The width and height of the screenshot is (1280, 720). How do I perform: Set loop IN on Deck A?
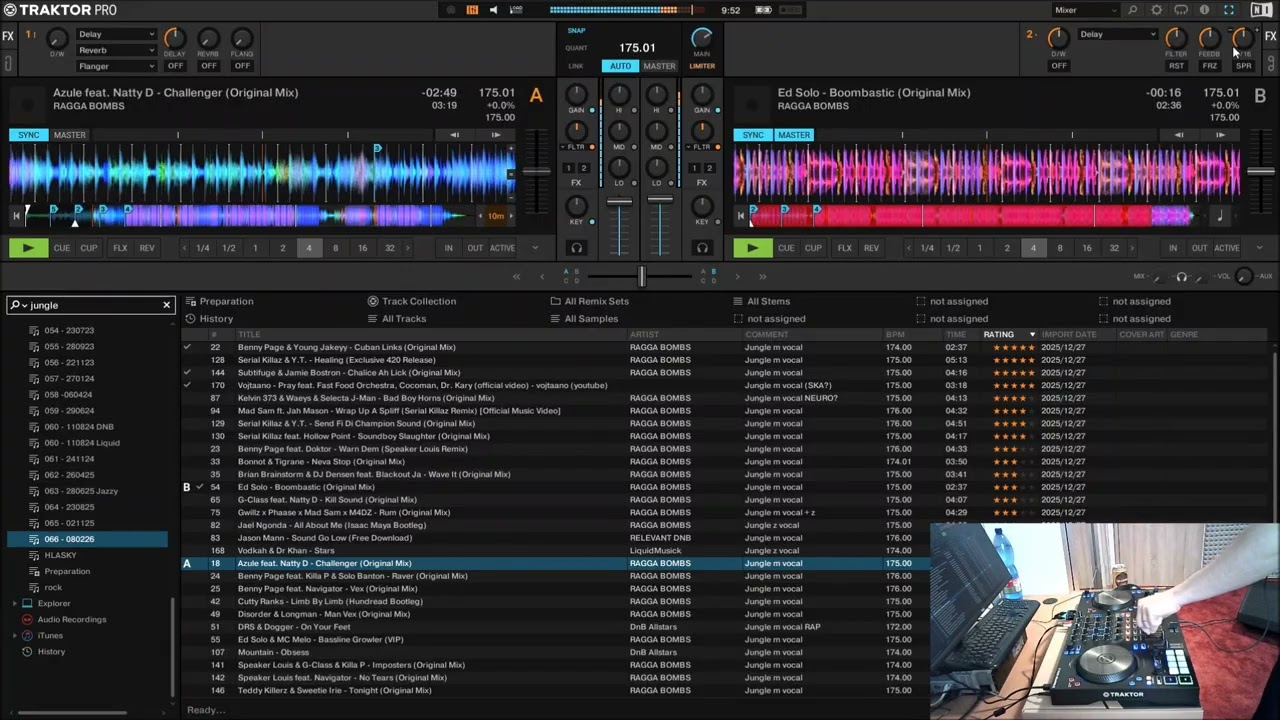(x=448, y=248)
